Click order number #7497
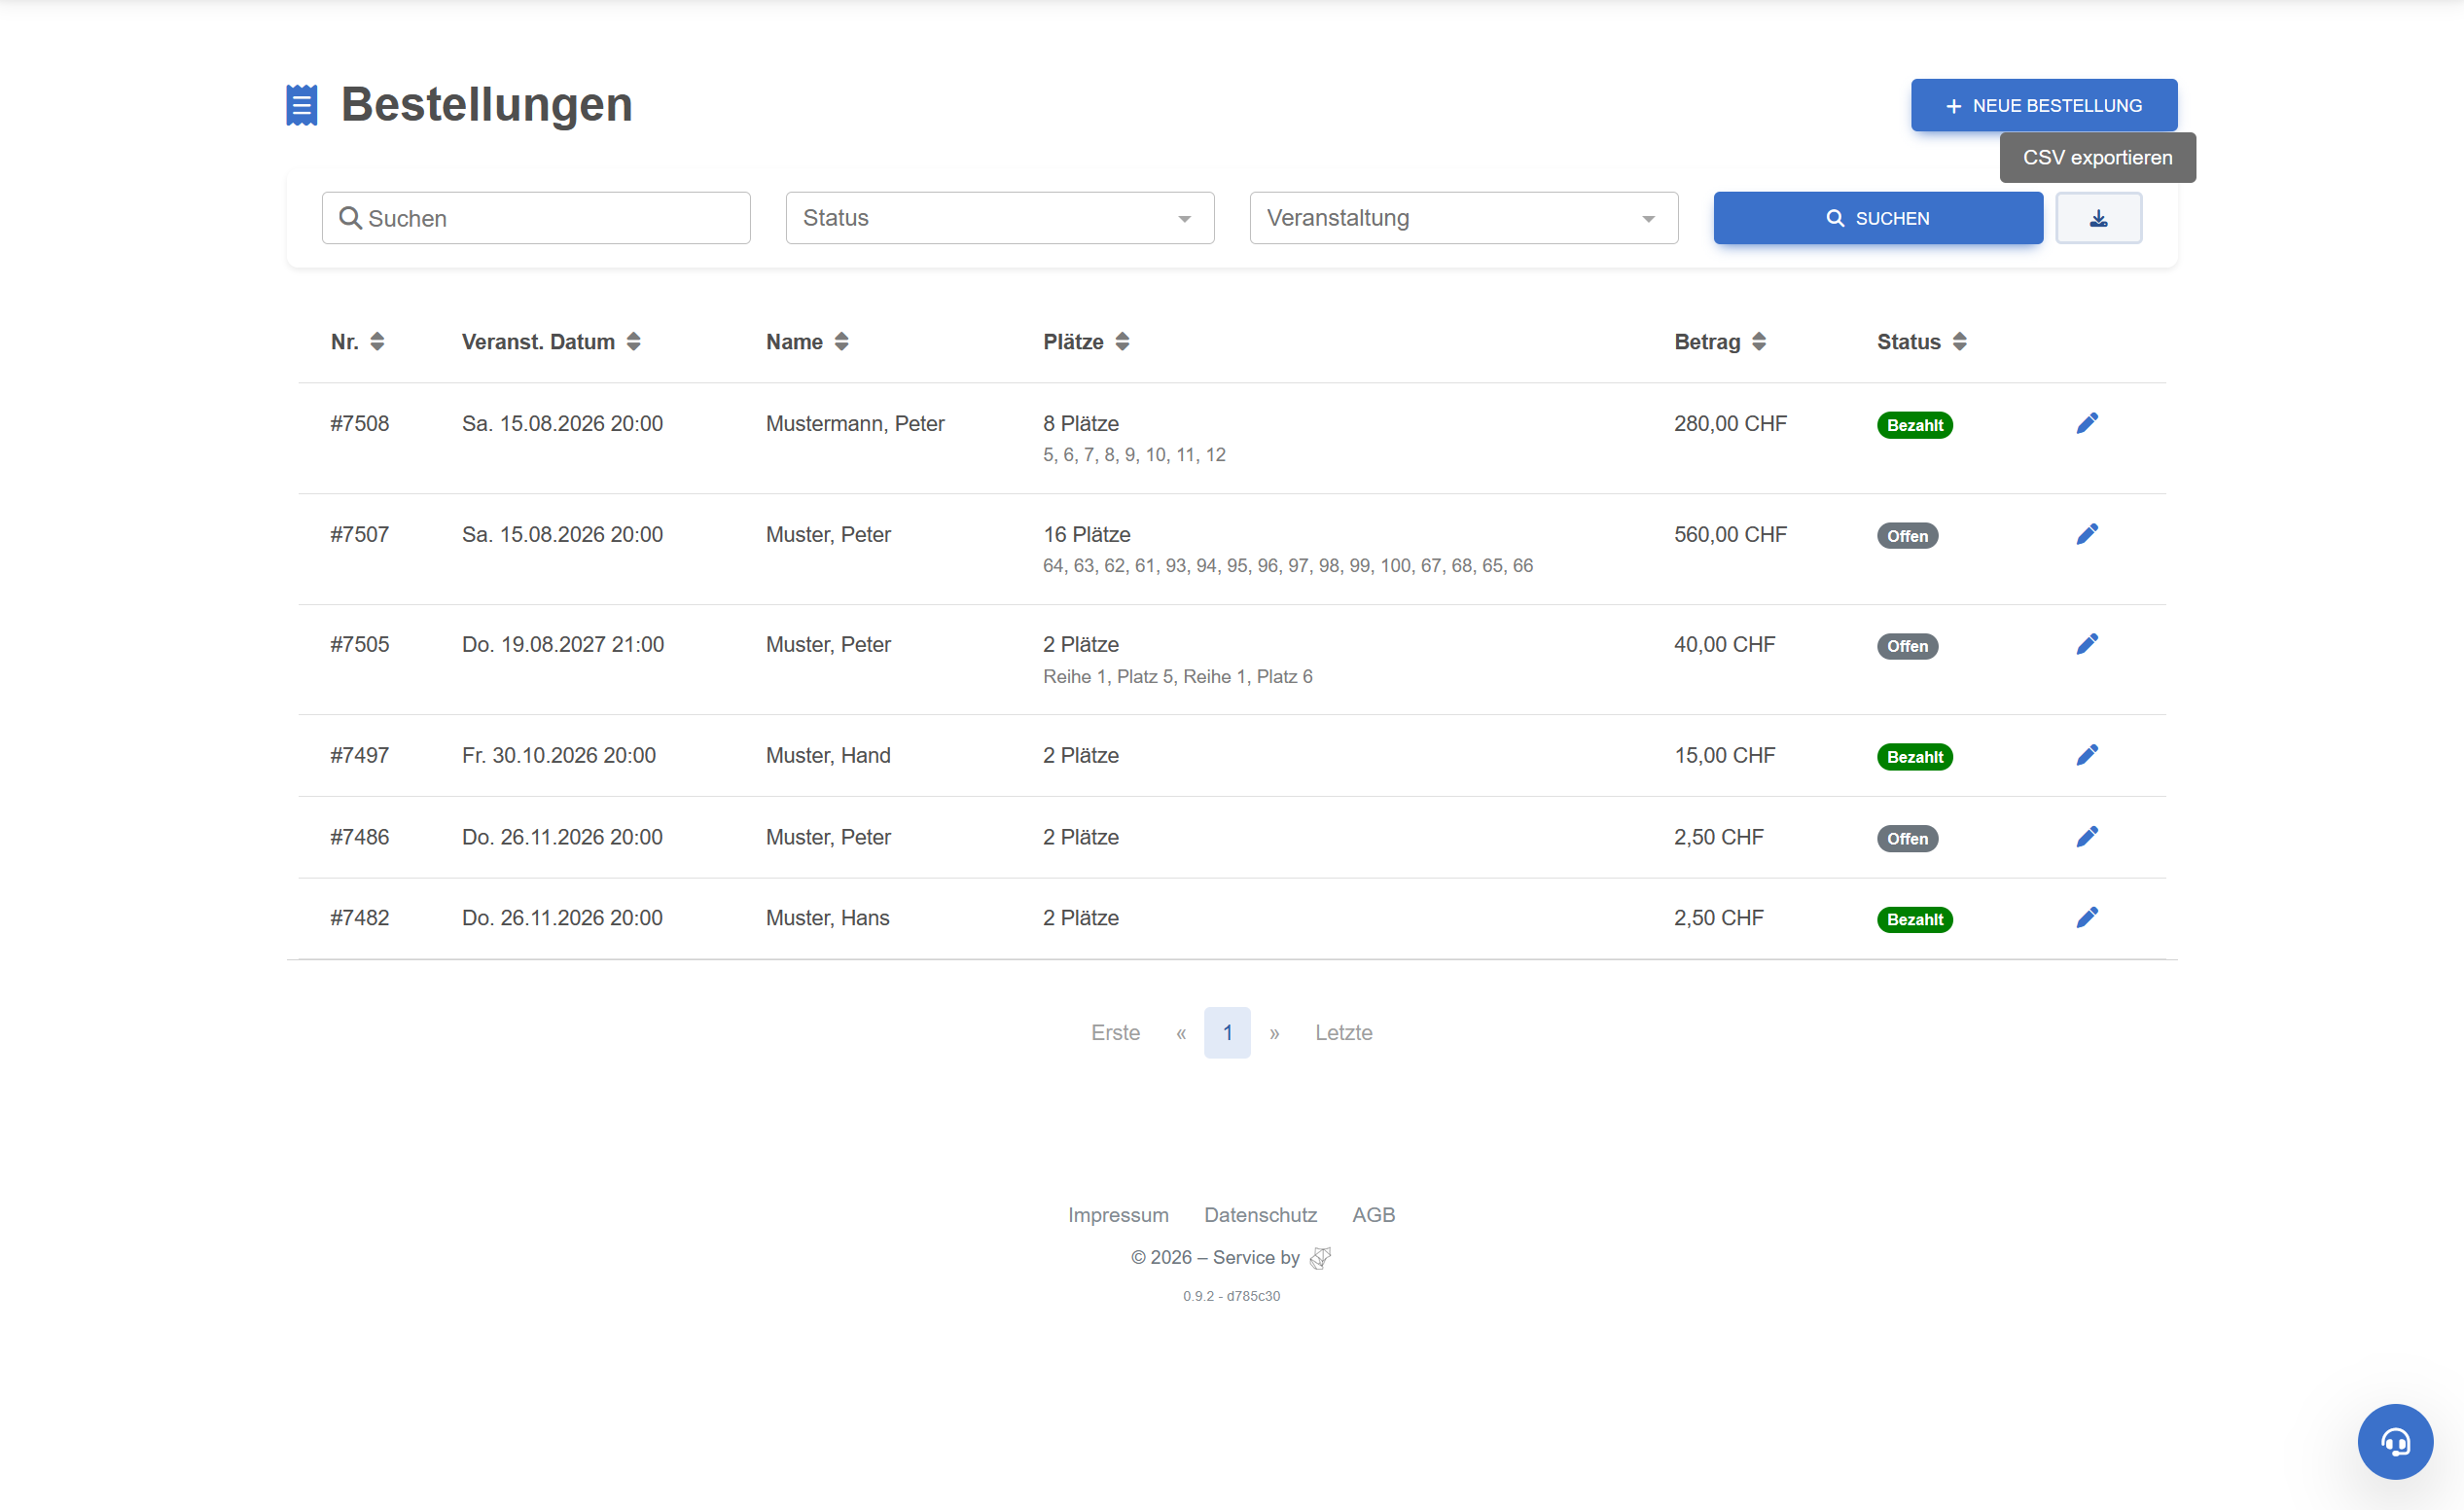 [x=360, y=756]
